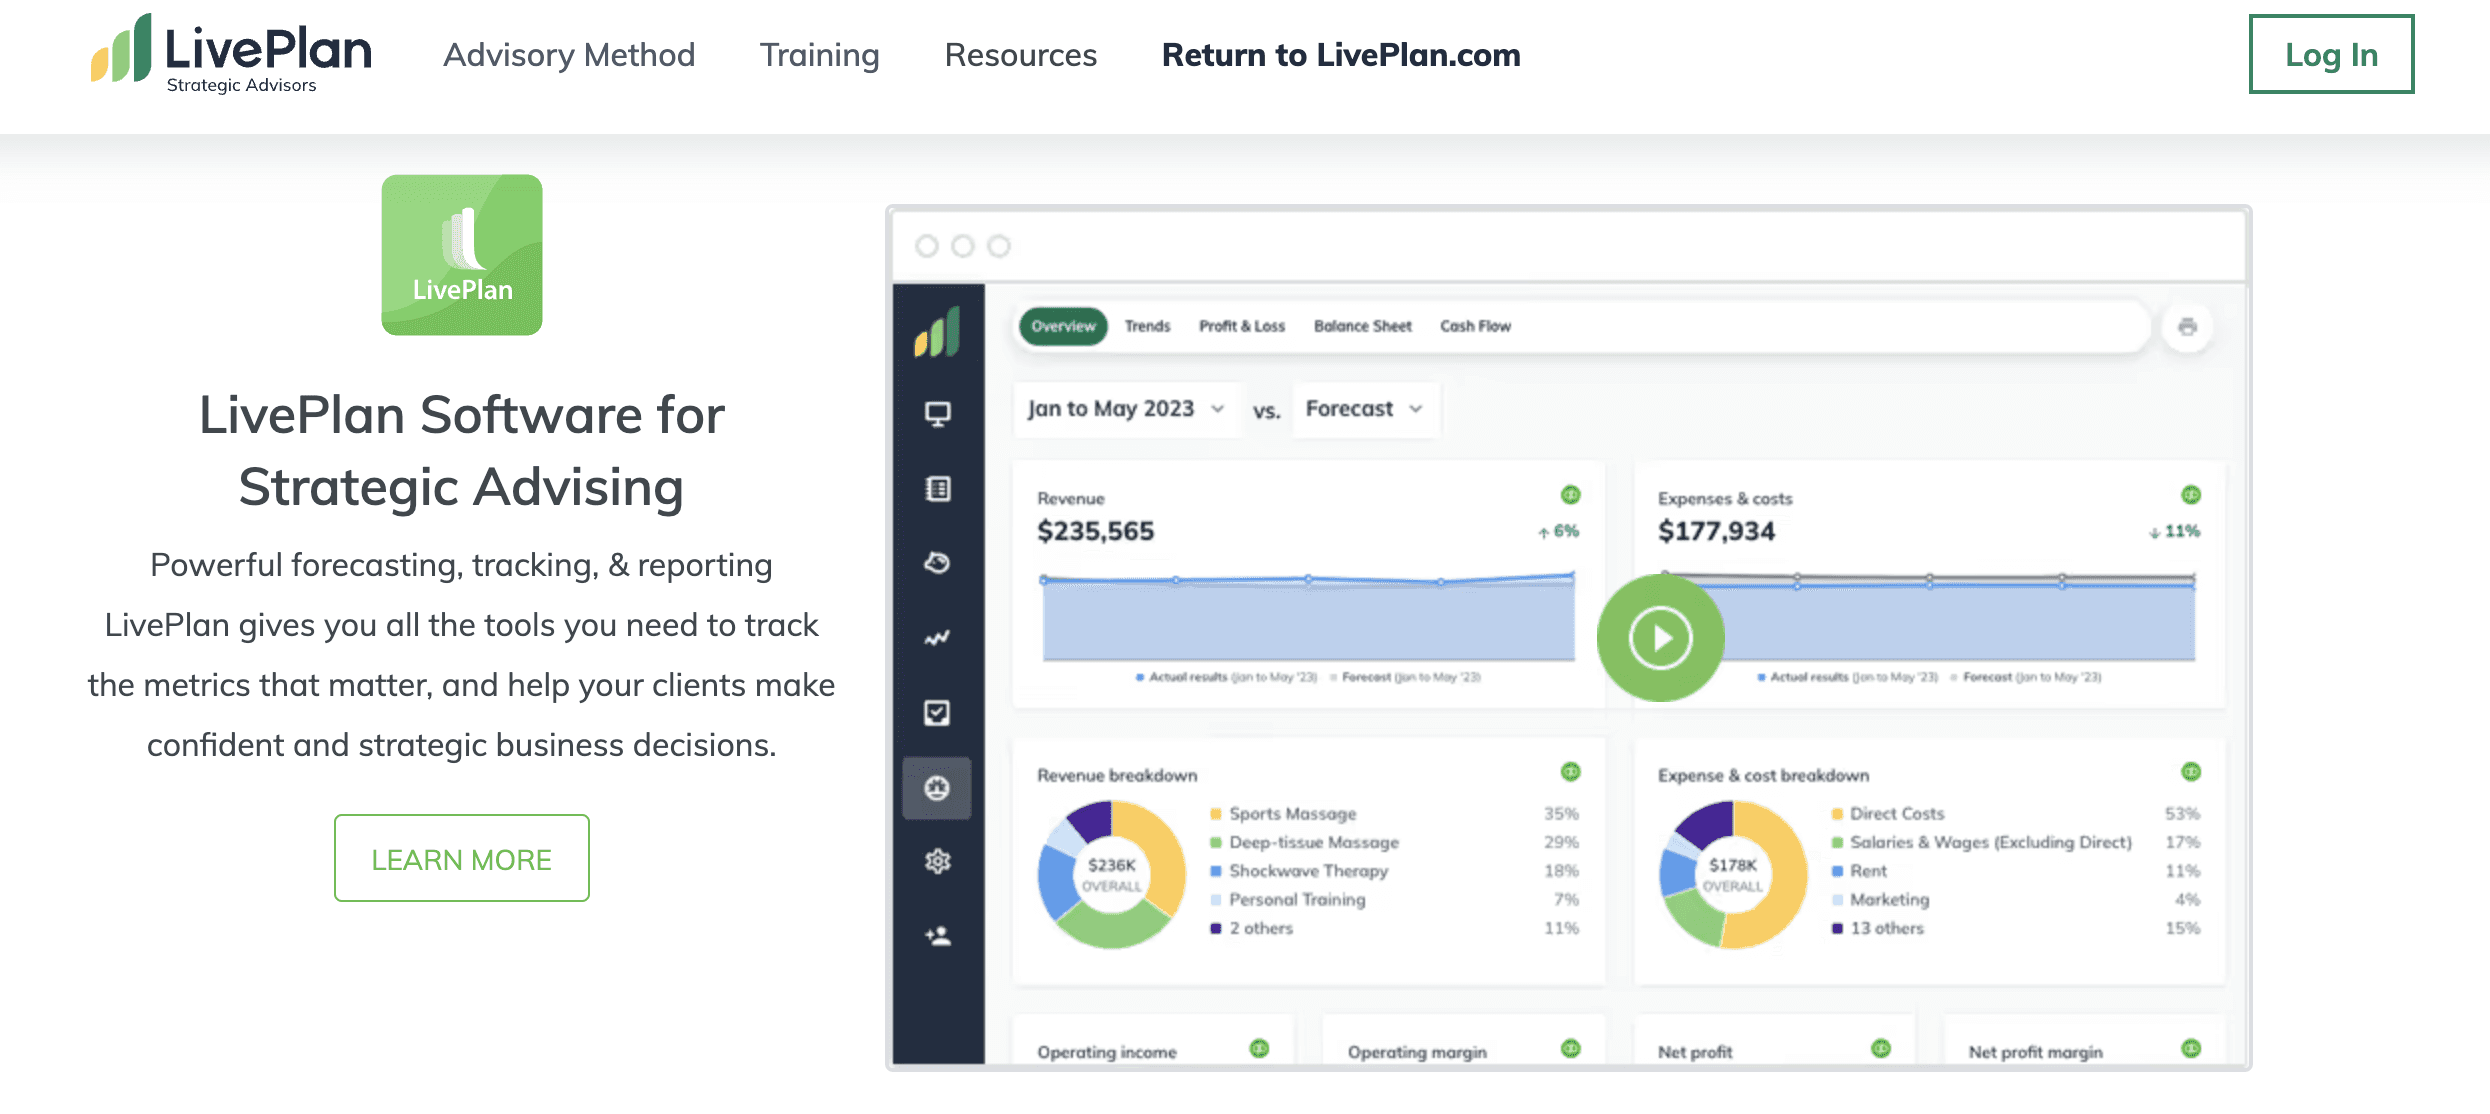Open the Advisory Method menu
Viewport: 2490px width, 1114px height.
pyautogui.click(x=569, y=55)
